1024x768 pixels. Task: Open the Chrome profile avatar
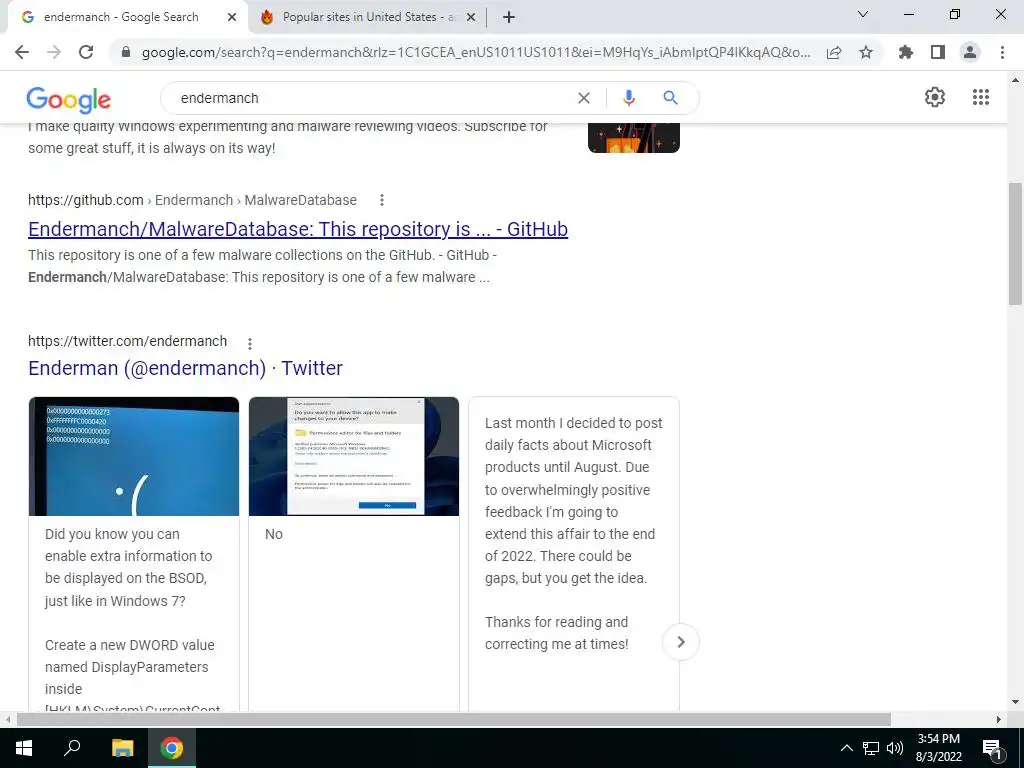click(x=970, y=52)
